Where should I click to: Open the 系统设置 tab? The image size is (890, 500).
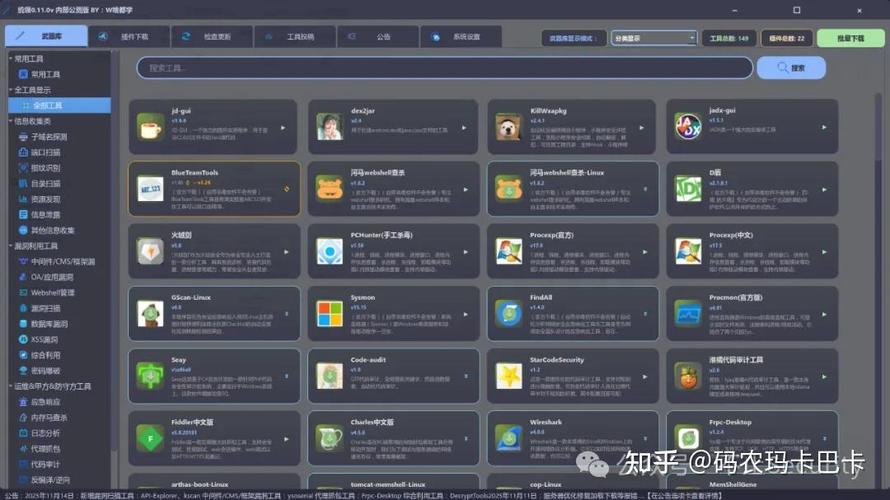point(461,36)
